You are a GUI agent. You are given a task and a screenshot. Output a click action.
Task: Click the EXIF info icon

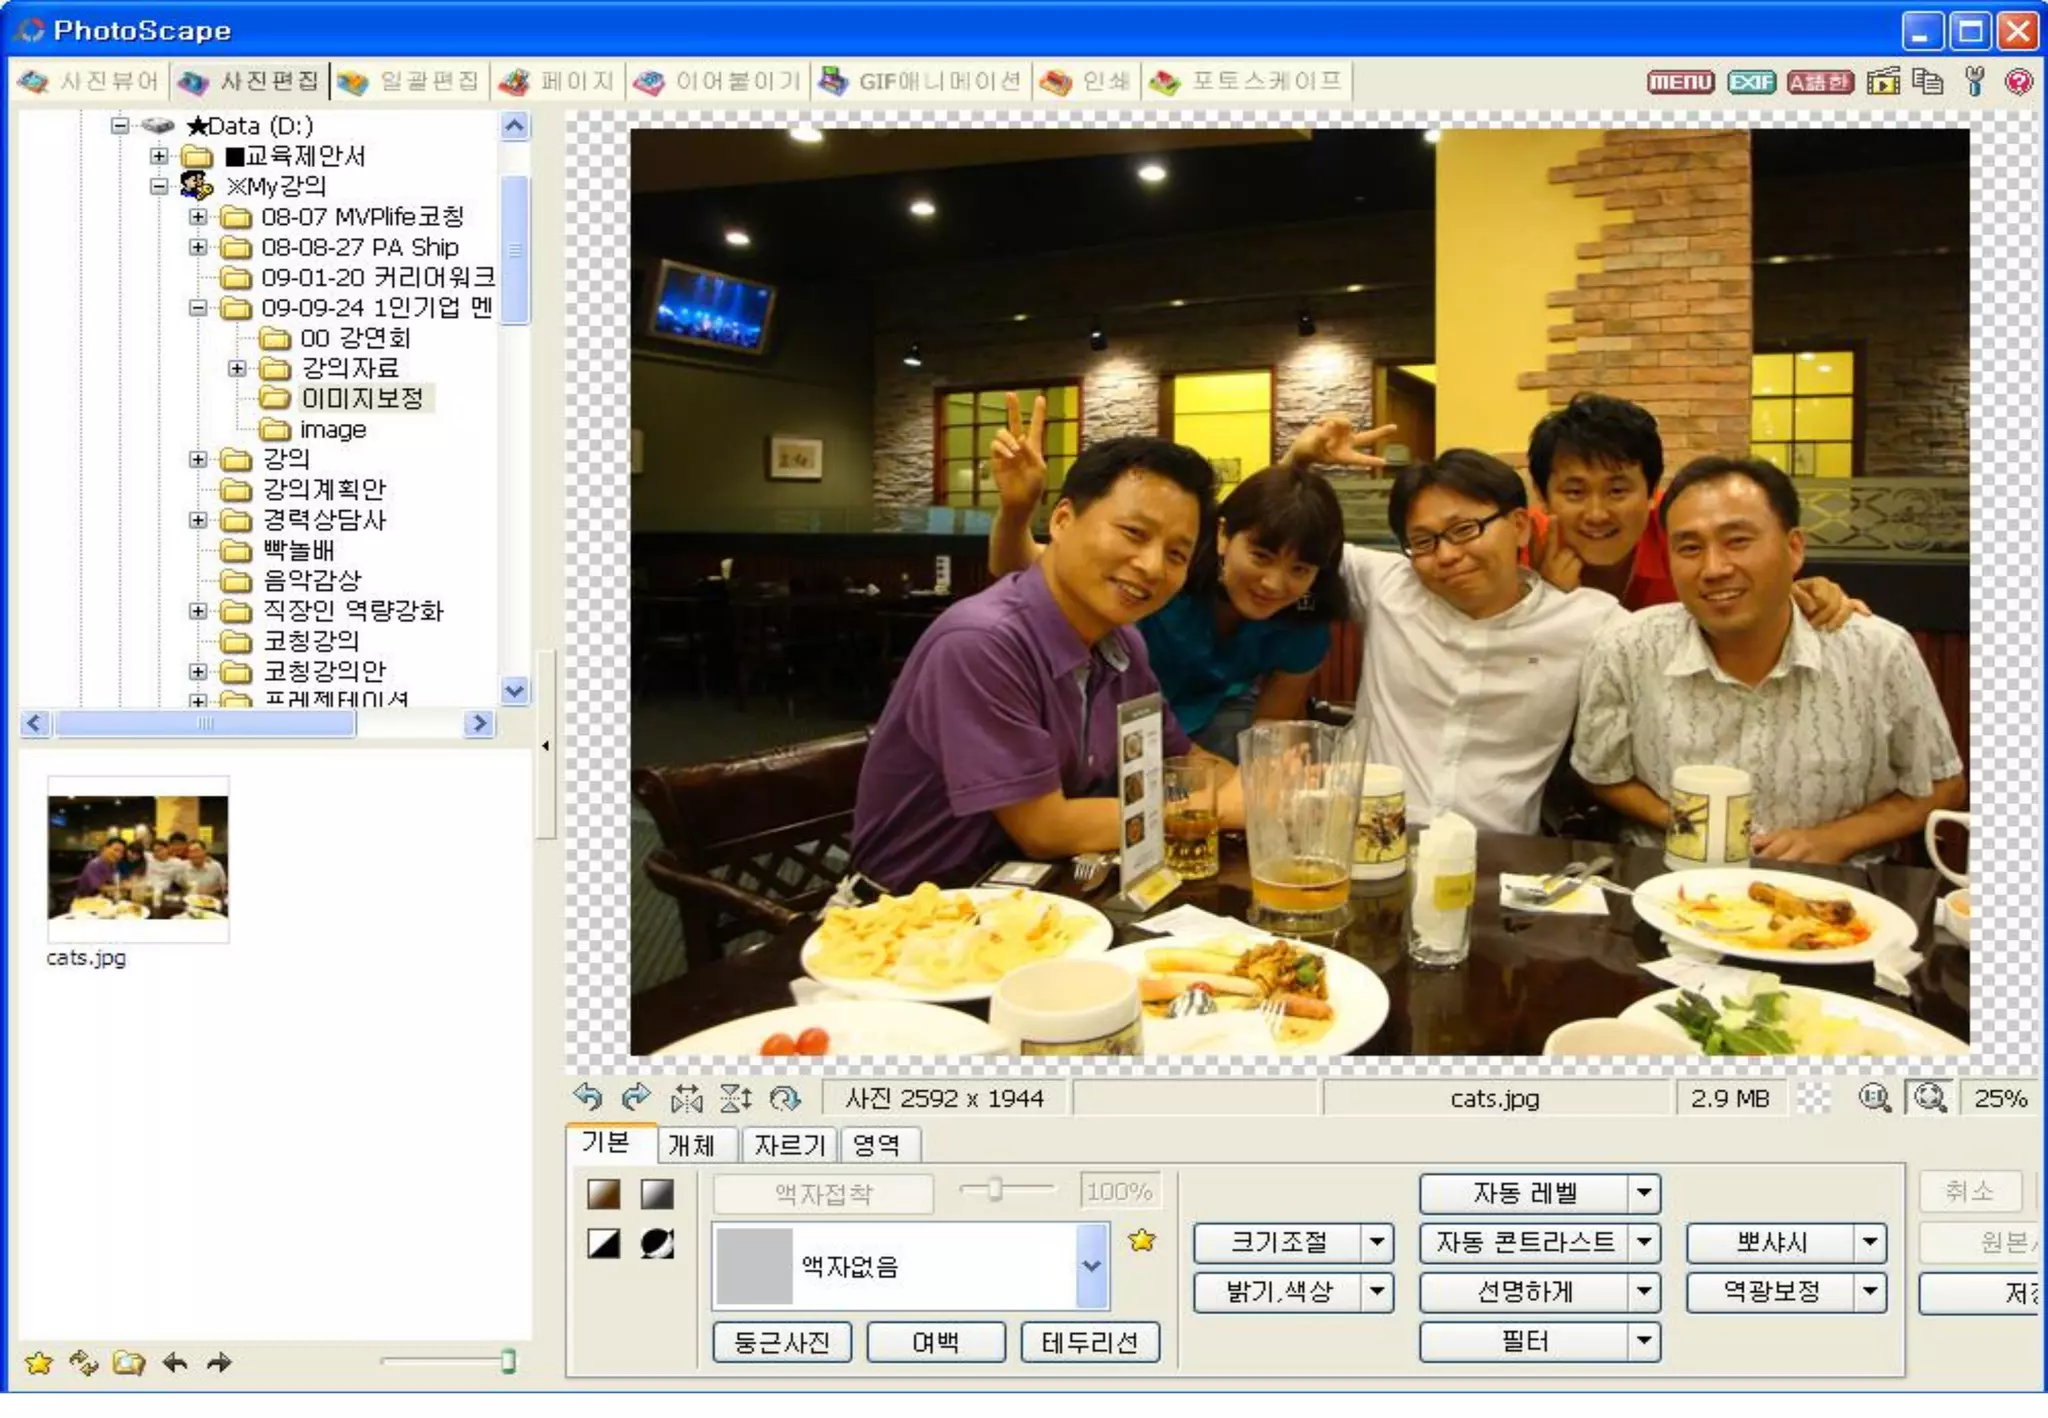pyautogui.click(x=1751, y=82)
